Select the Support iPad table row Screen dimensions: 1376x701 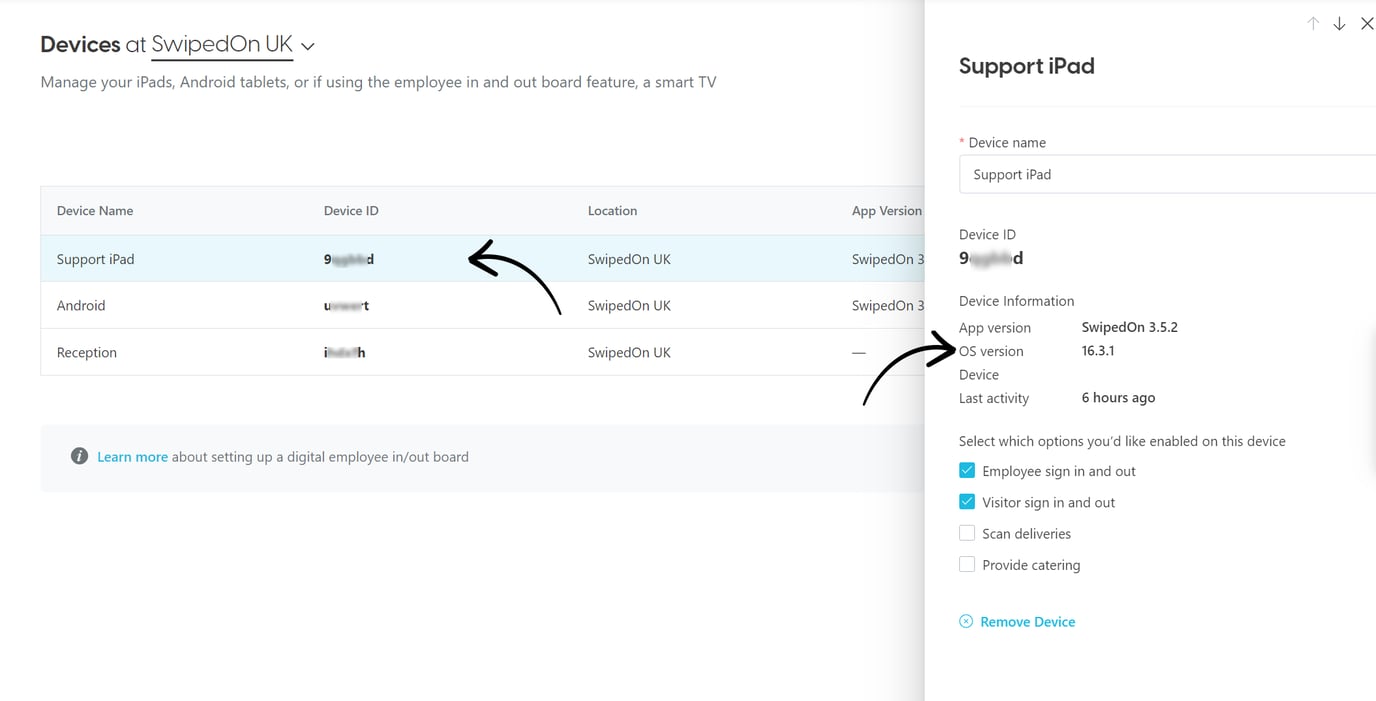tap(95, 259)
